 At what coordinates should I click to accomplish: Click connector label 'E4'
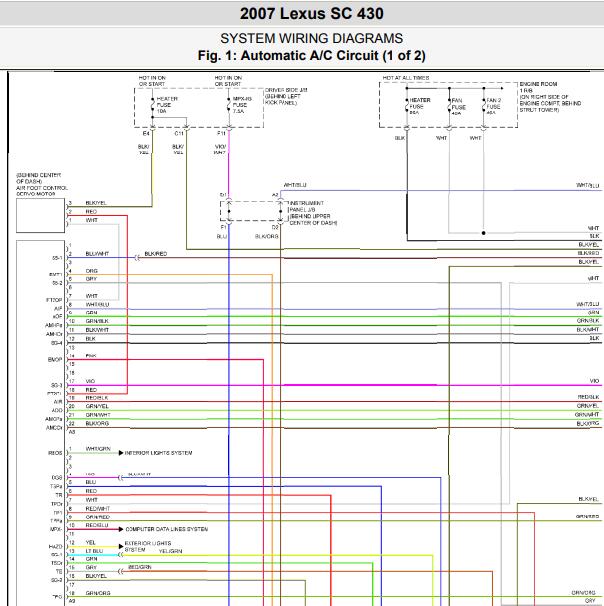146,133
